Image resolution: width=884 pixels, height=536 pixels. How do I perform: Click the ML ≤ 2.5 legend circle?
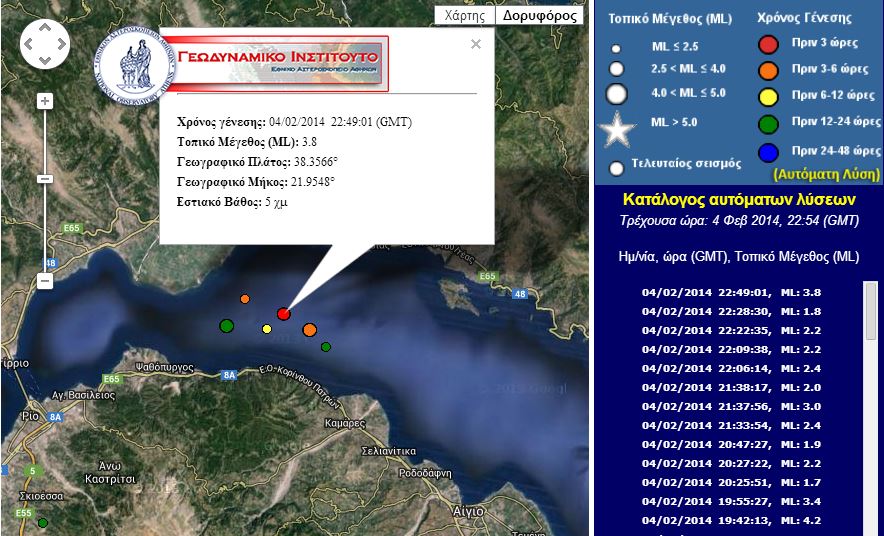[616, 49]
